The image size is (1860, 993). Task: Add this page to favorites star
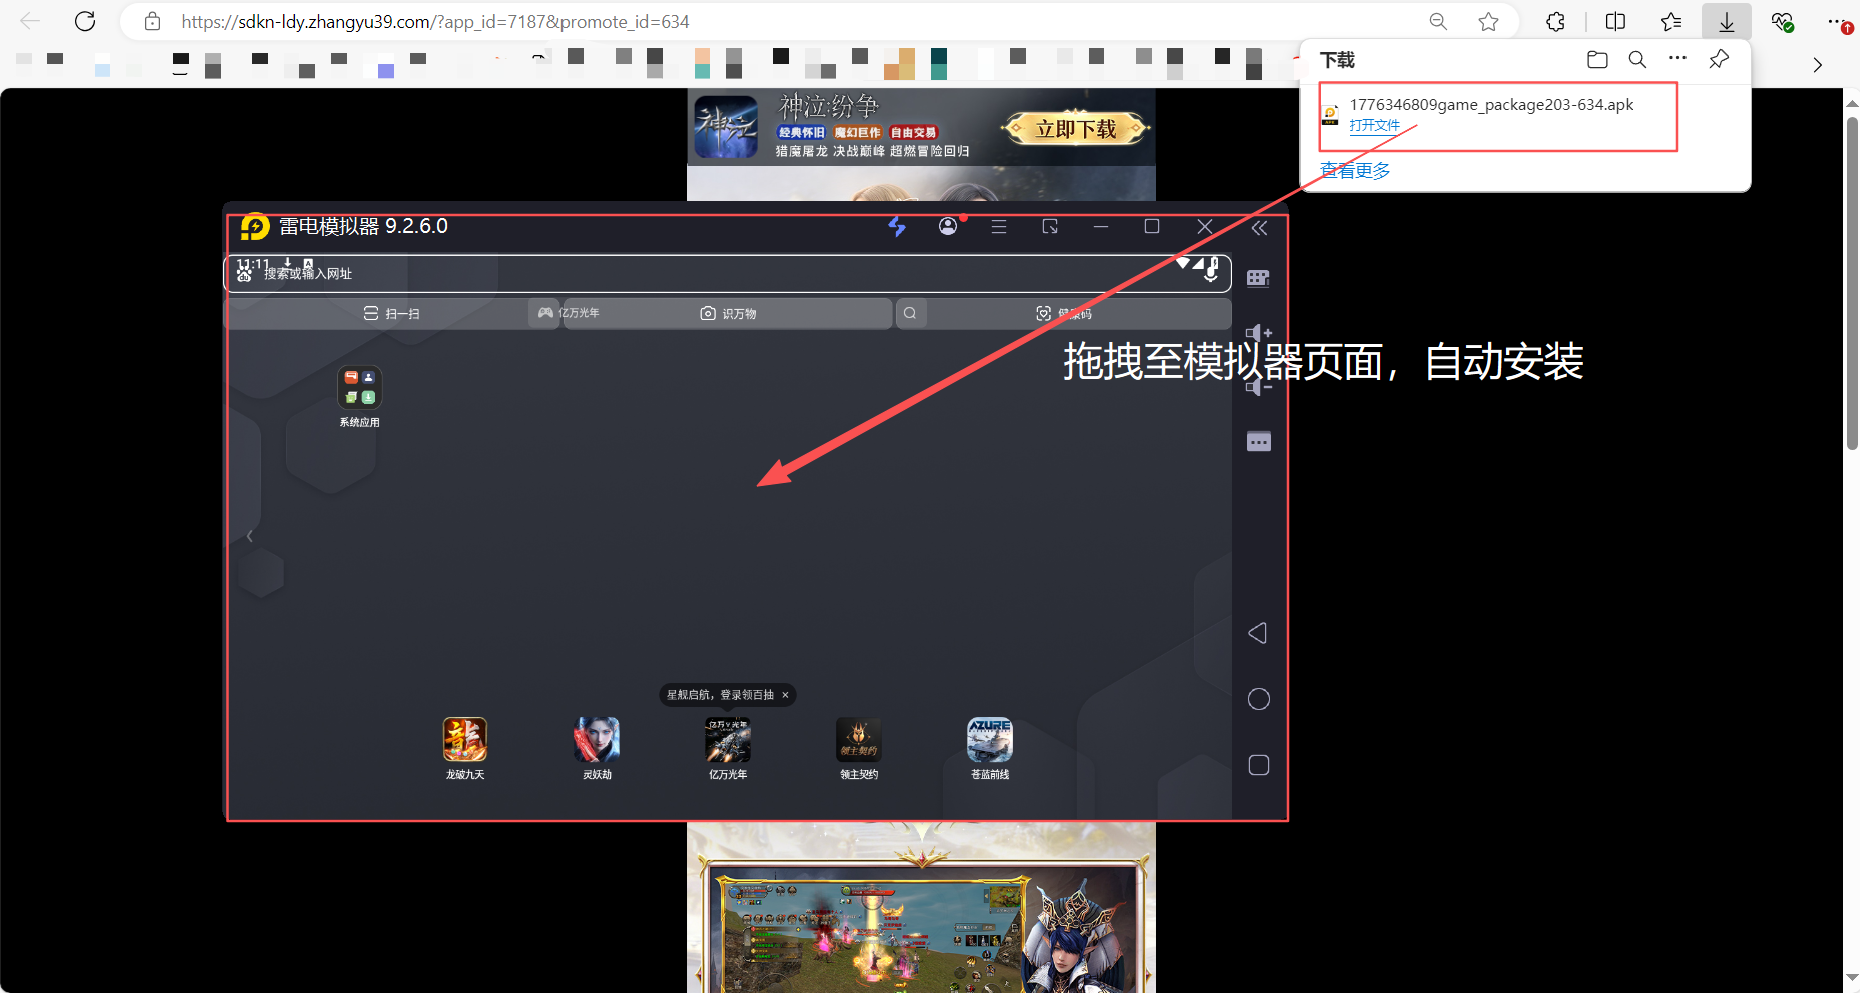pyautogui.click(x=1488, y=21)
